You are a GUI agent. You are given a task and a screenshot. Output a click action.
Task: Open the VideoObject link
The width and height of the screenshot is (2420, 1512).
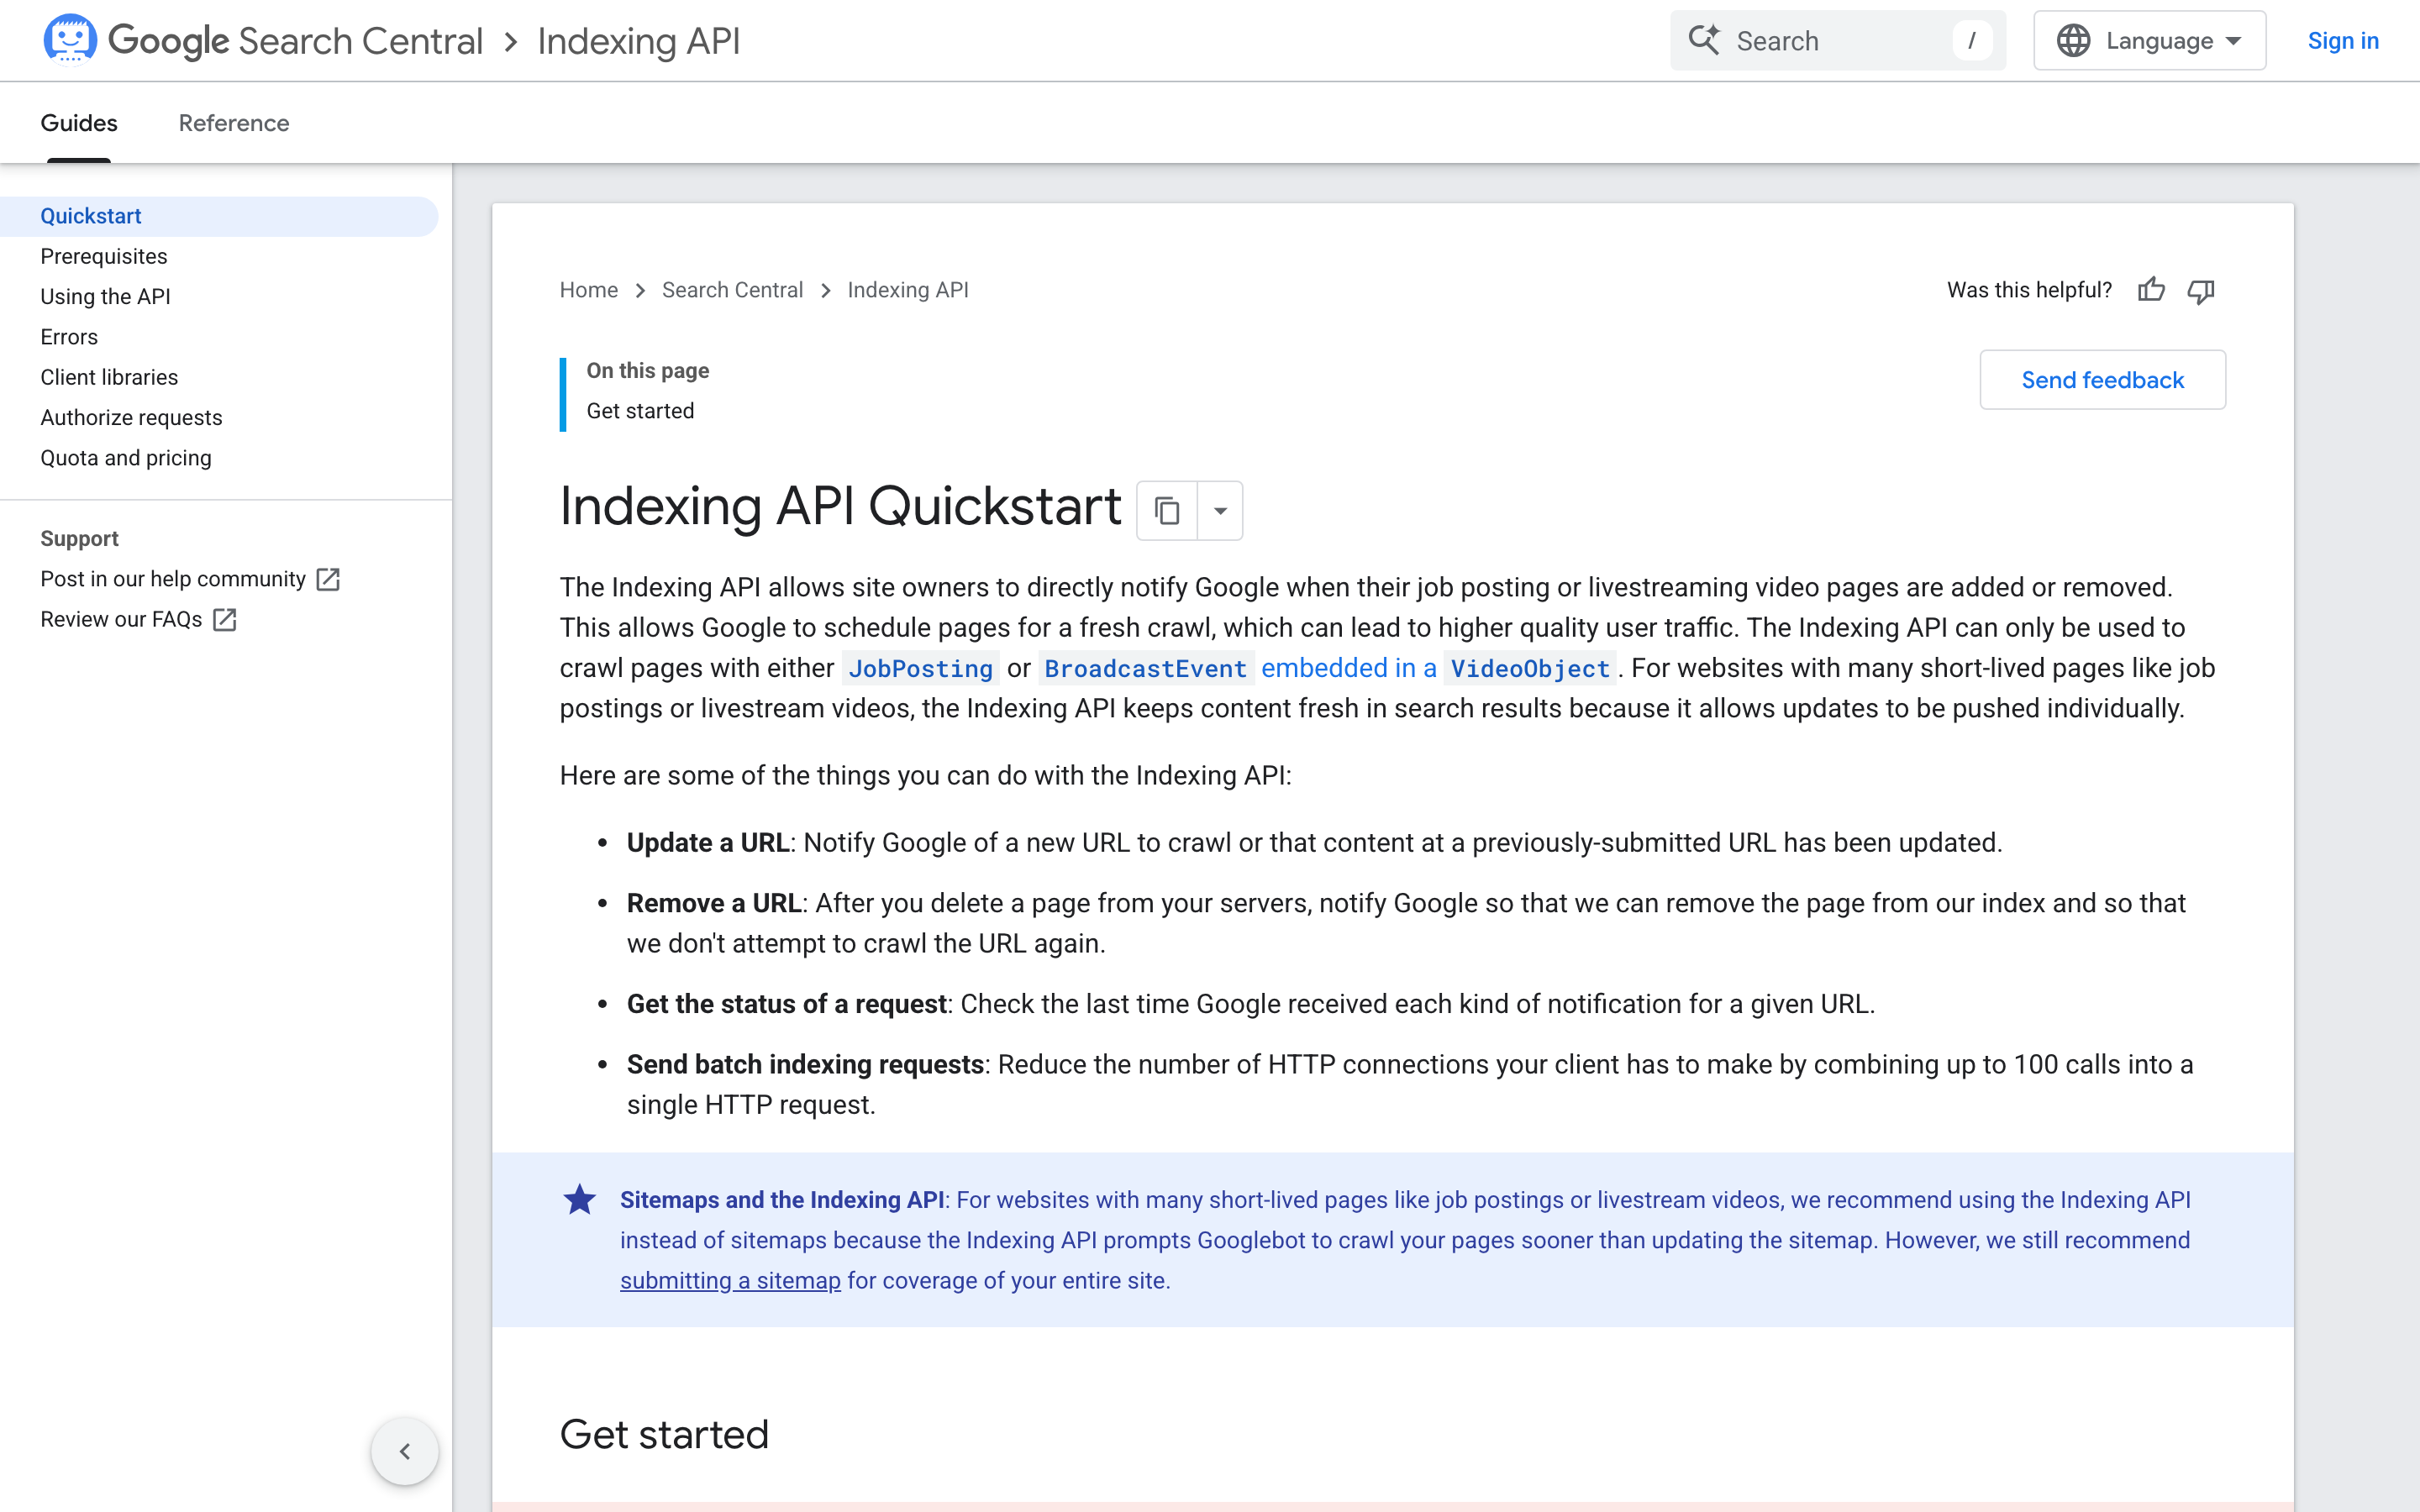click(1530, 668)
